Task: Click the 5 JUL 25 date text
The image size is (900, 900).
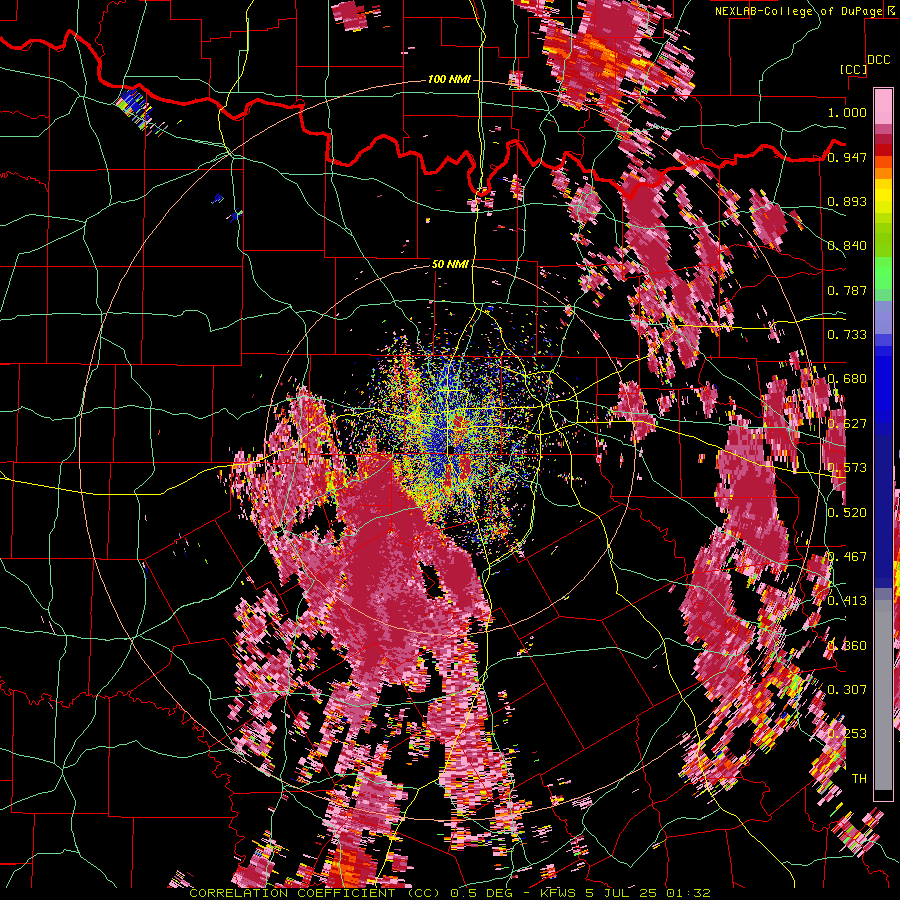Action: [622, 893]
